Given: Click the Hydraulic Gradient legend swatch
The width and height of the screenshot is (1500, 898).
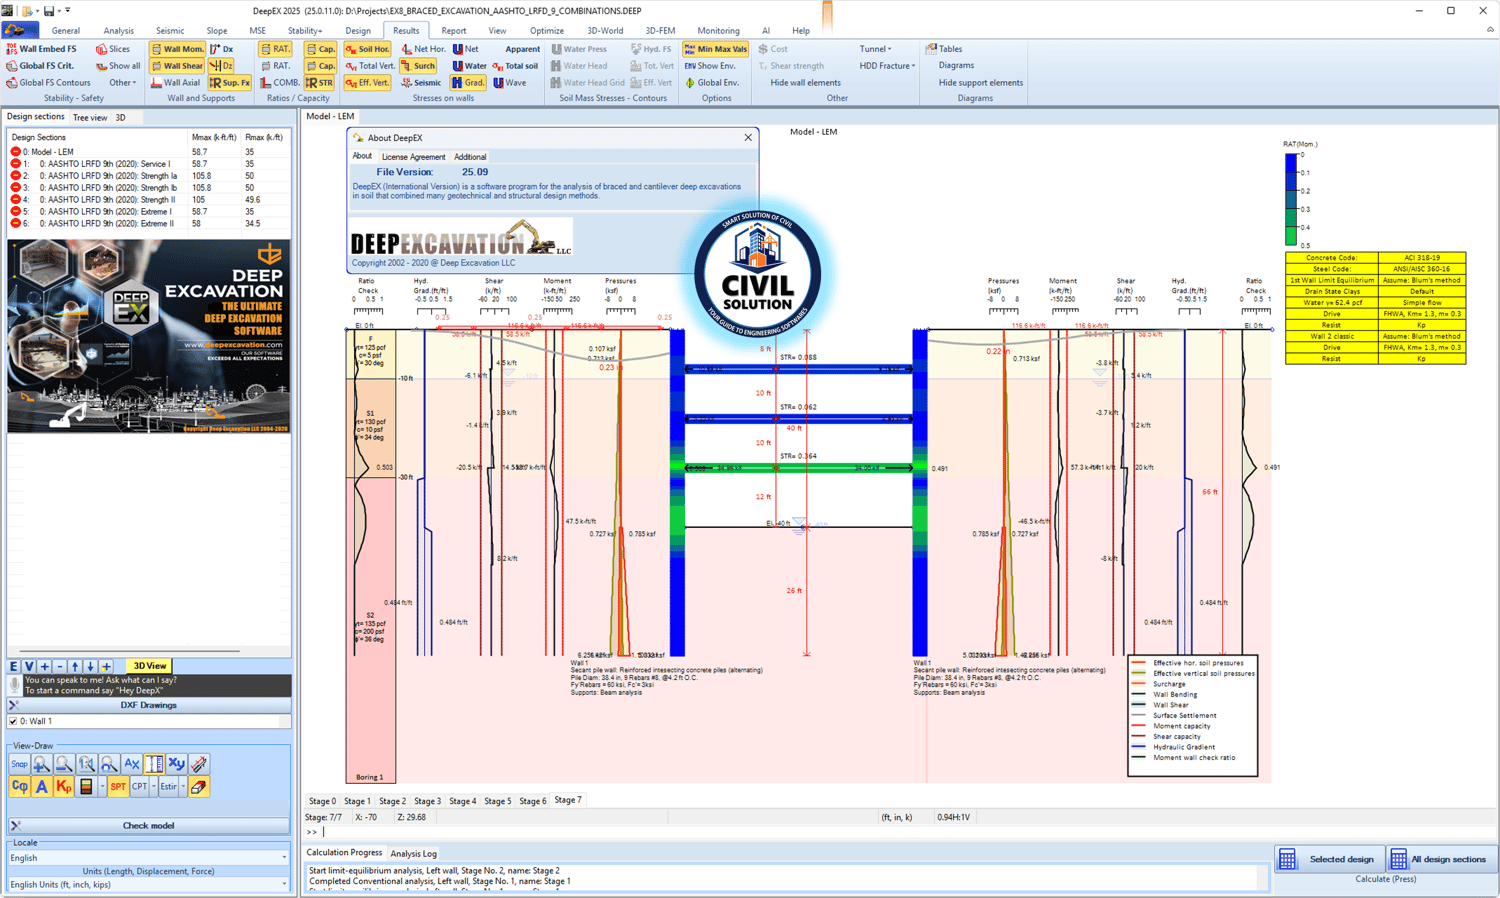Looking at the screenshot, I should (1138, 747).
